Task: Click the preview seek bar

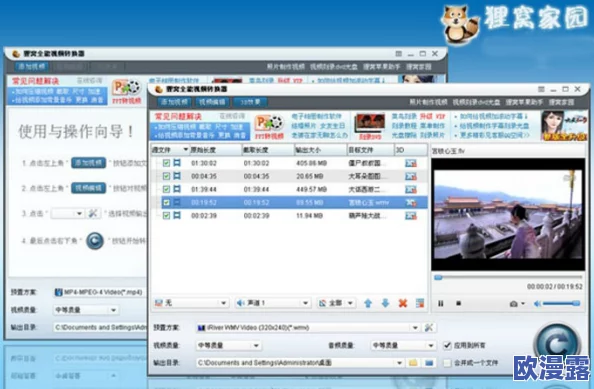Action: tap(508, 277)
